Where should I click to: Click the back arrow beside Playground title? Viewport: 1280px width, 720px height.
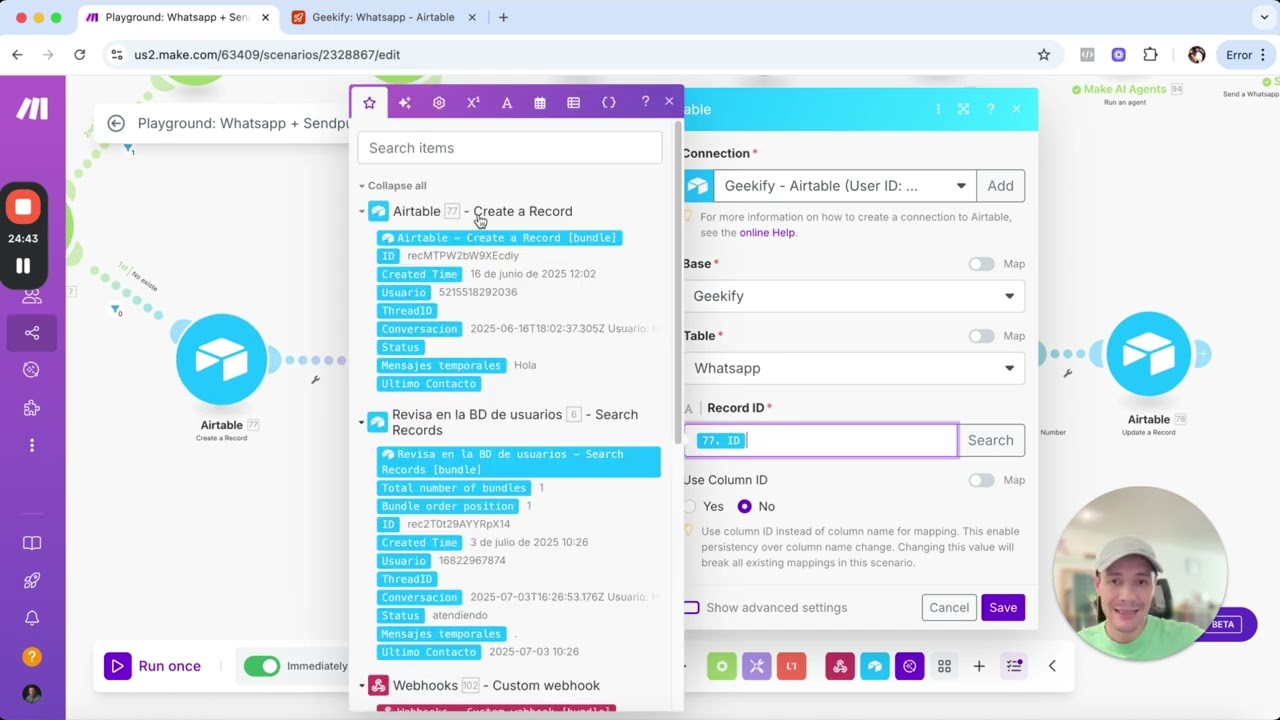coord(116,123)
